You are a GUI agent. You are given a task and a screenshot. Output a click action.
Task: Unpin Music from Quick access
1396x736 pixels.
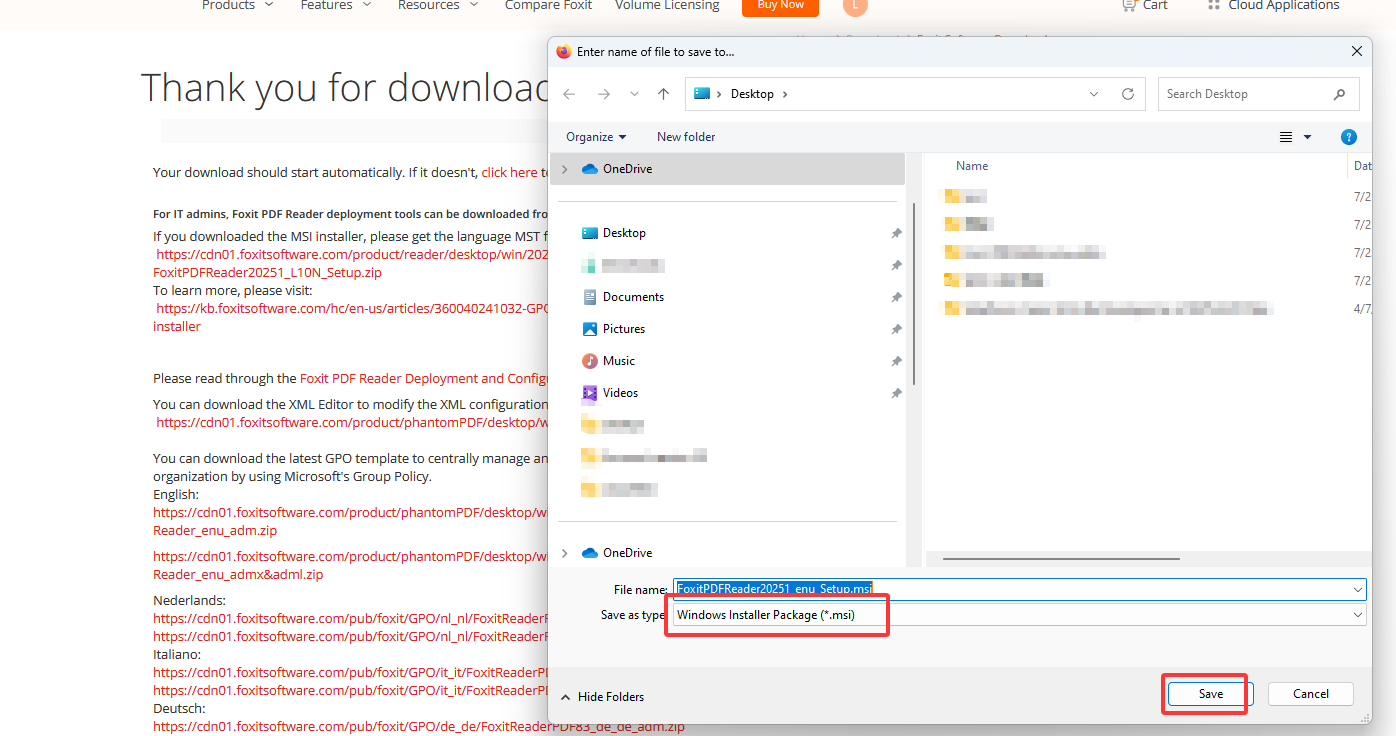[x=896, y=361]
